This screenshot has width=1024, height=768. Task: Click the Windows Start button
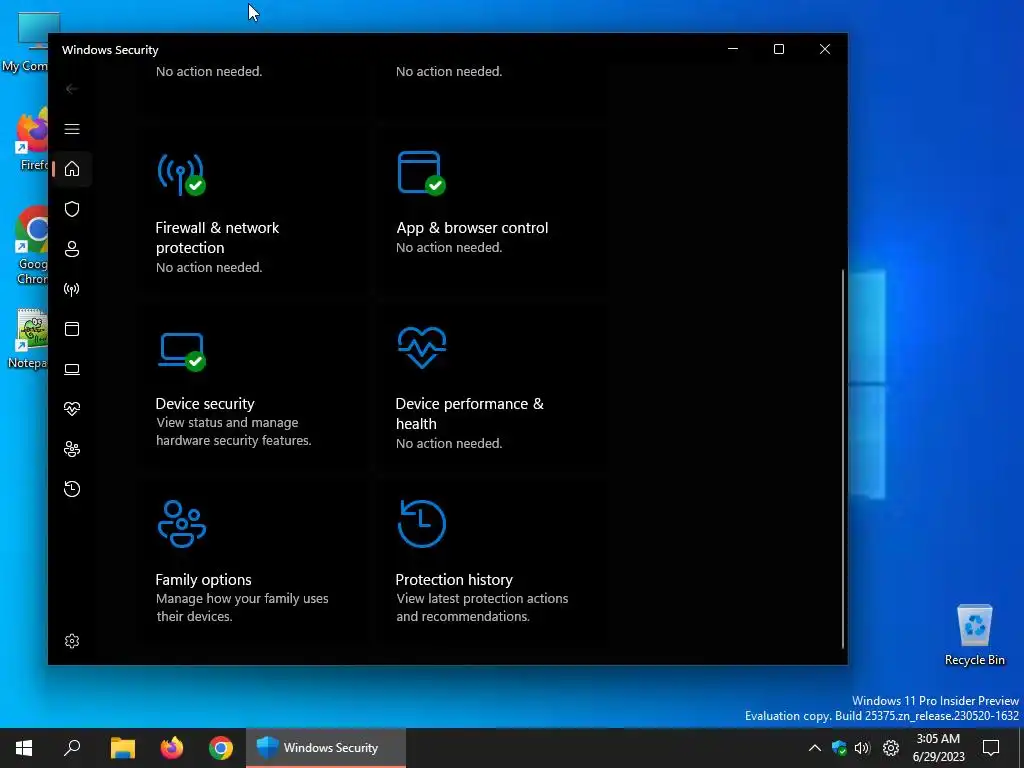24,748
